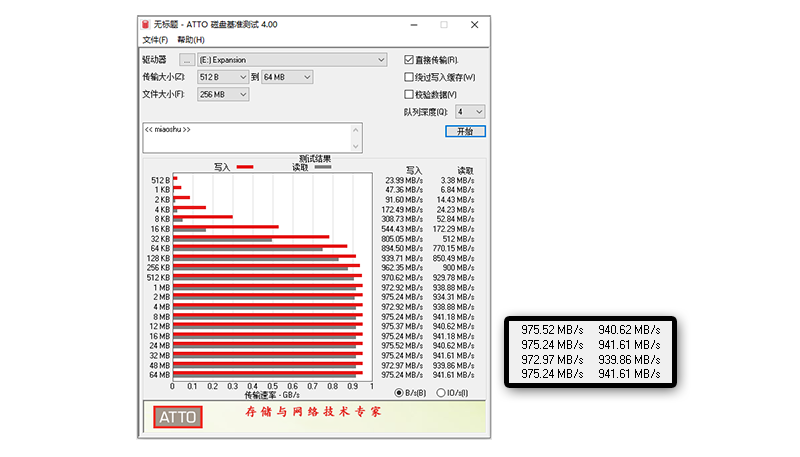Click the 开始 start button
Viewport: 800px width, 457px height.
(465, 132)
